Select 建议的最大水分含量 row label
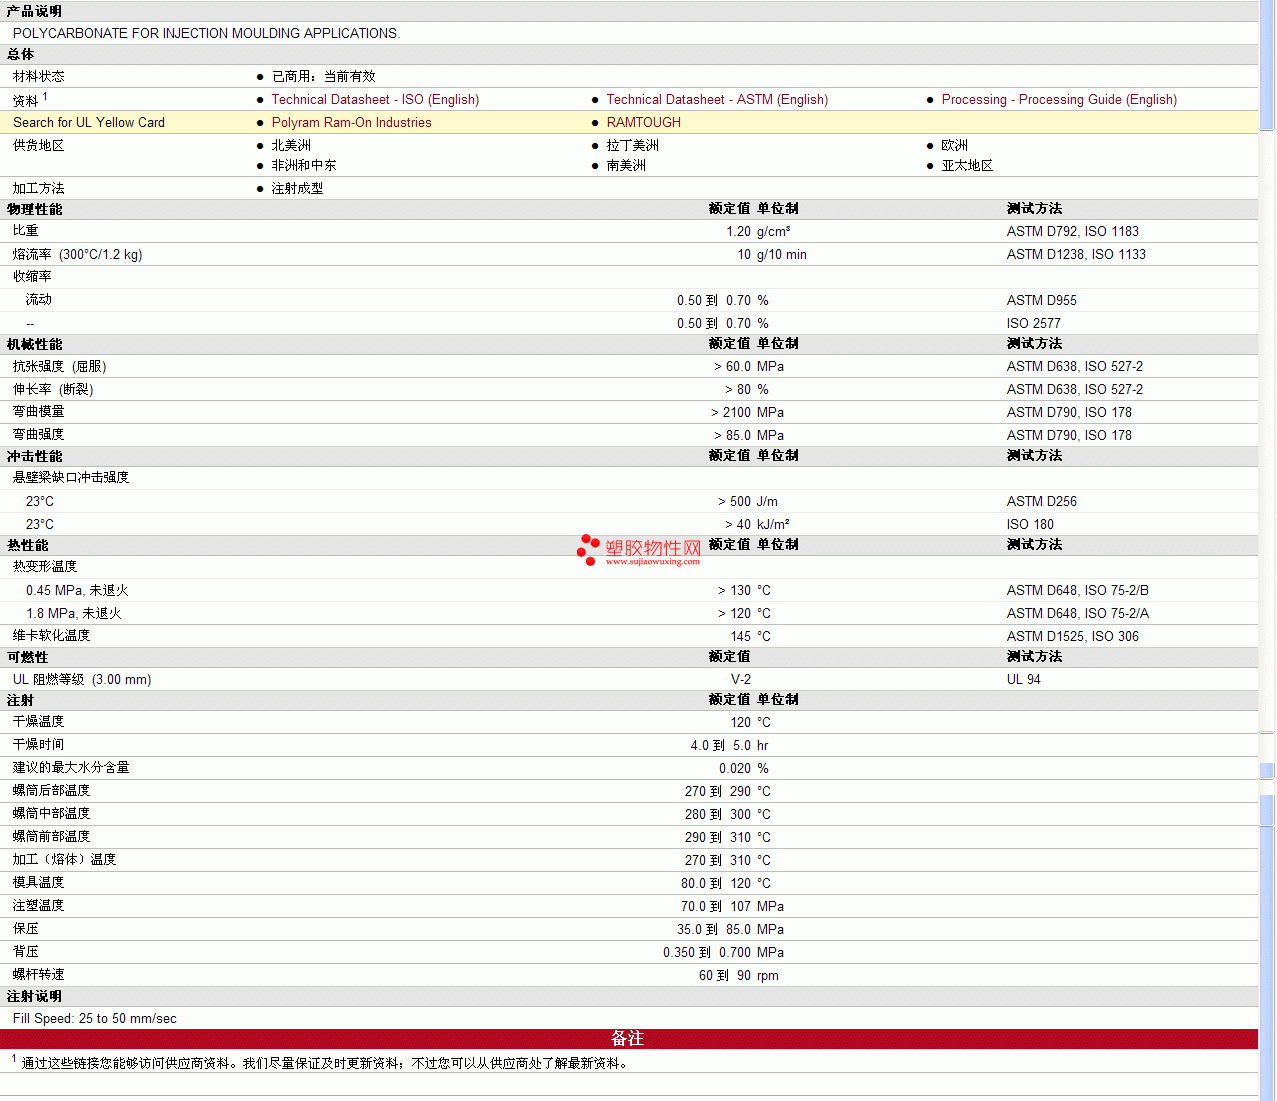This screenshot has width=1277, height=1101. tap(71, 768)
